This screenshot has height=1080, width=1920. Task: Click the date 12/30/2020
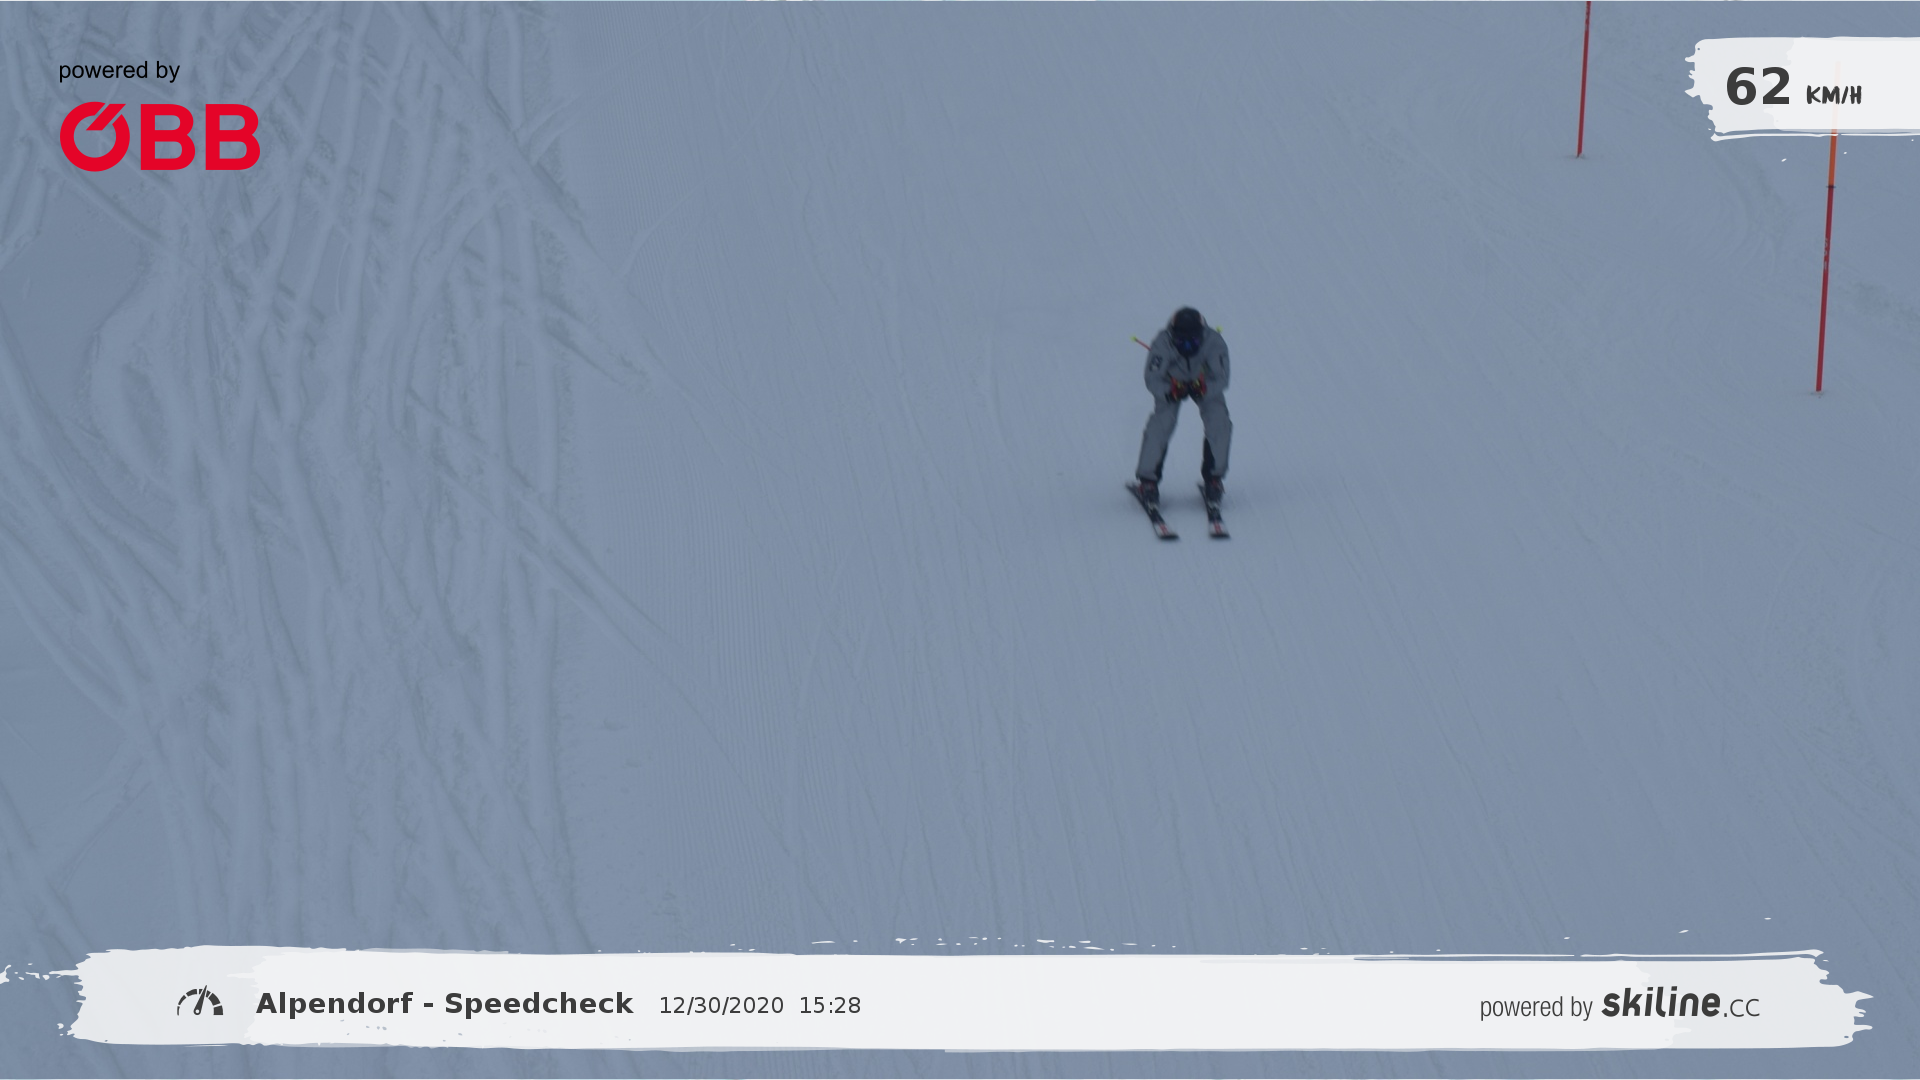[721, 1006]
